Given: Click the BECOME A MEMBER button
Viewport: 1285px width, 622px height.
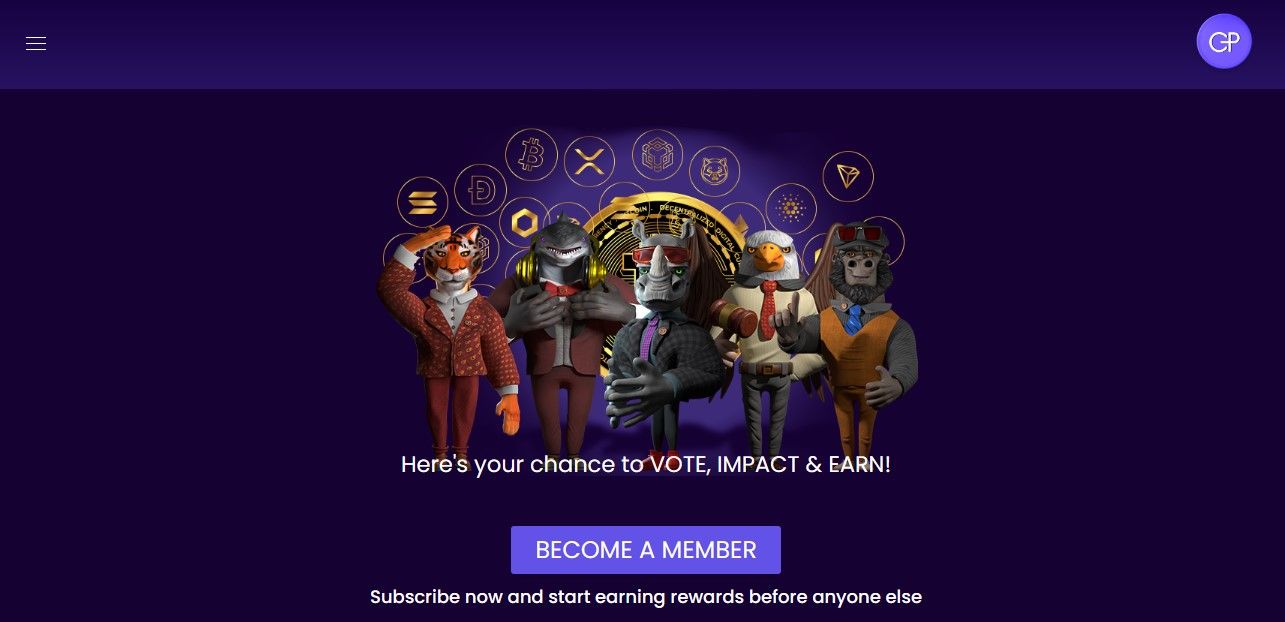Looking at the screenshot, I should [646, 550].
